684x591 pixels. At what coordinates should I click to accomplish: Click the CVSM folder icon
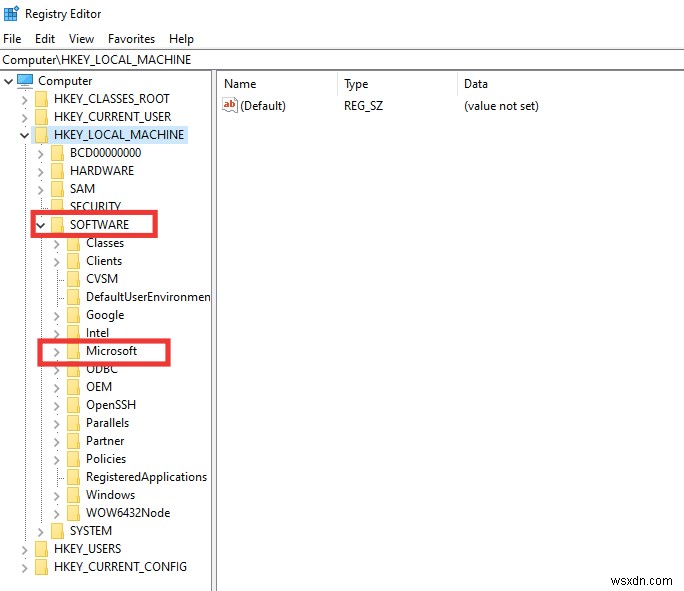74,279
